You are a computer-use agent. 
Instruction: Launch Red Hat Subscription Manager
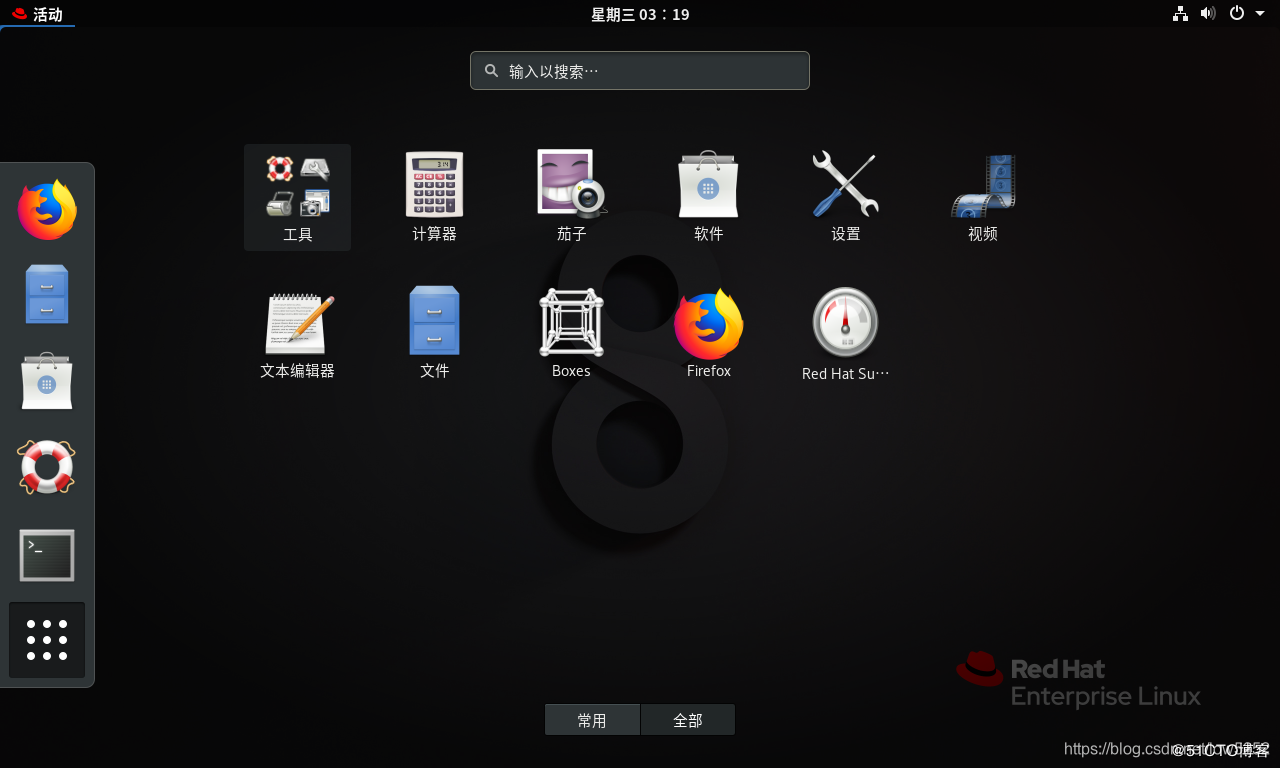point(845,332)
